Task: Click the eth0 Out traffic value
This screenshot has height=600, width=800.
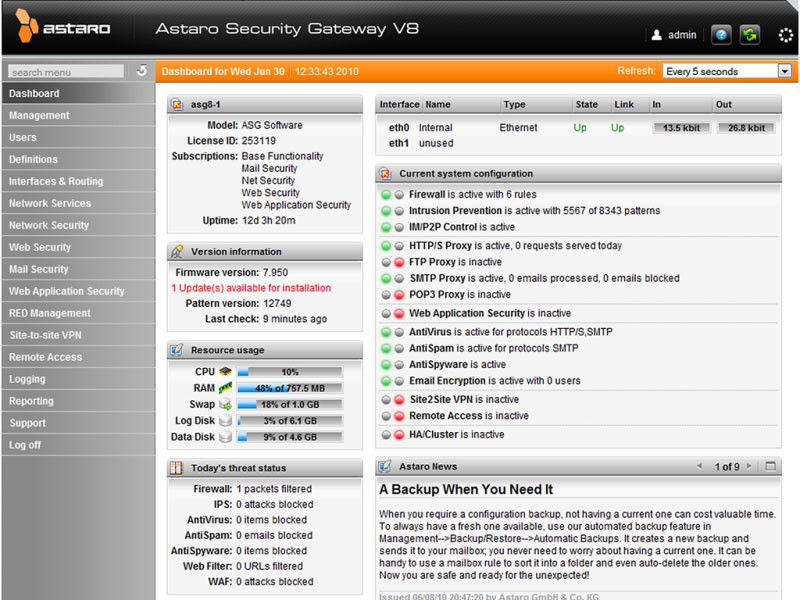Action: [x=746, y=128]
